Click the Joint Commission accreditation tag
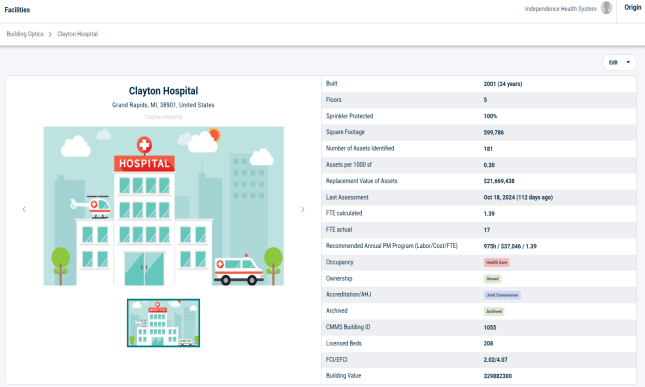The width and height of the screenshot is (645, 387). coord(502,295)
